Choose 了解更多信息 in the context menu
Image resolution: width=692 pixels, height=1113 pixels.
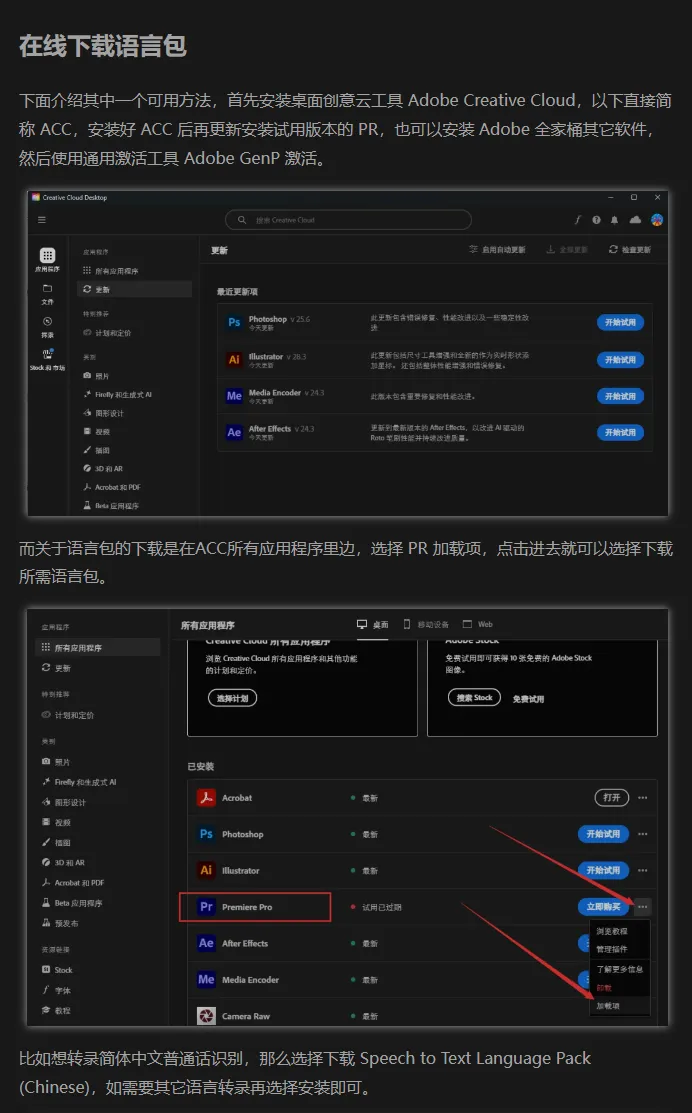point(620,970)
